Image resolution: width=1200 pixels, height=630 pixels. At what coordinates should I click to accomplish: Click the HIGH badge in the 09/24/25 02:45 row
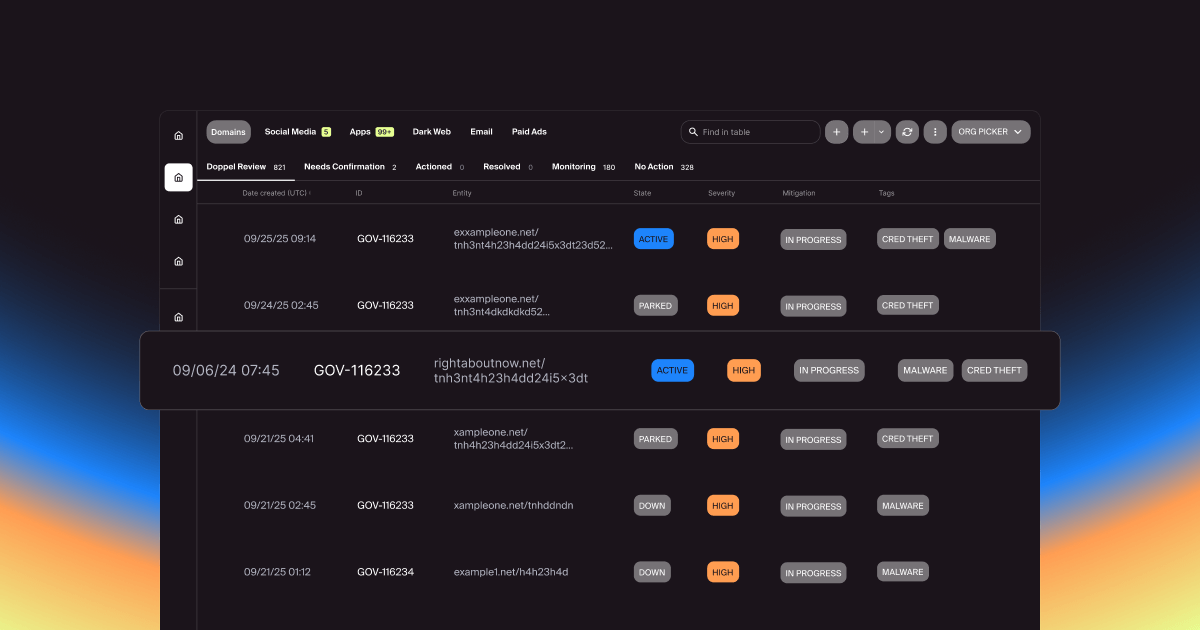(x=723, y=306)
